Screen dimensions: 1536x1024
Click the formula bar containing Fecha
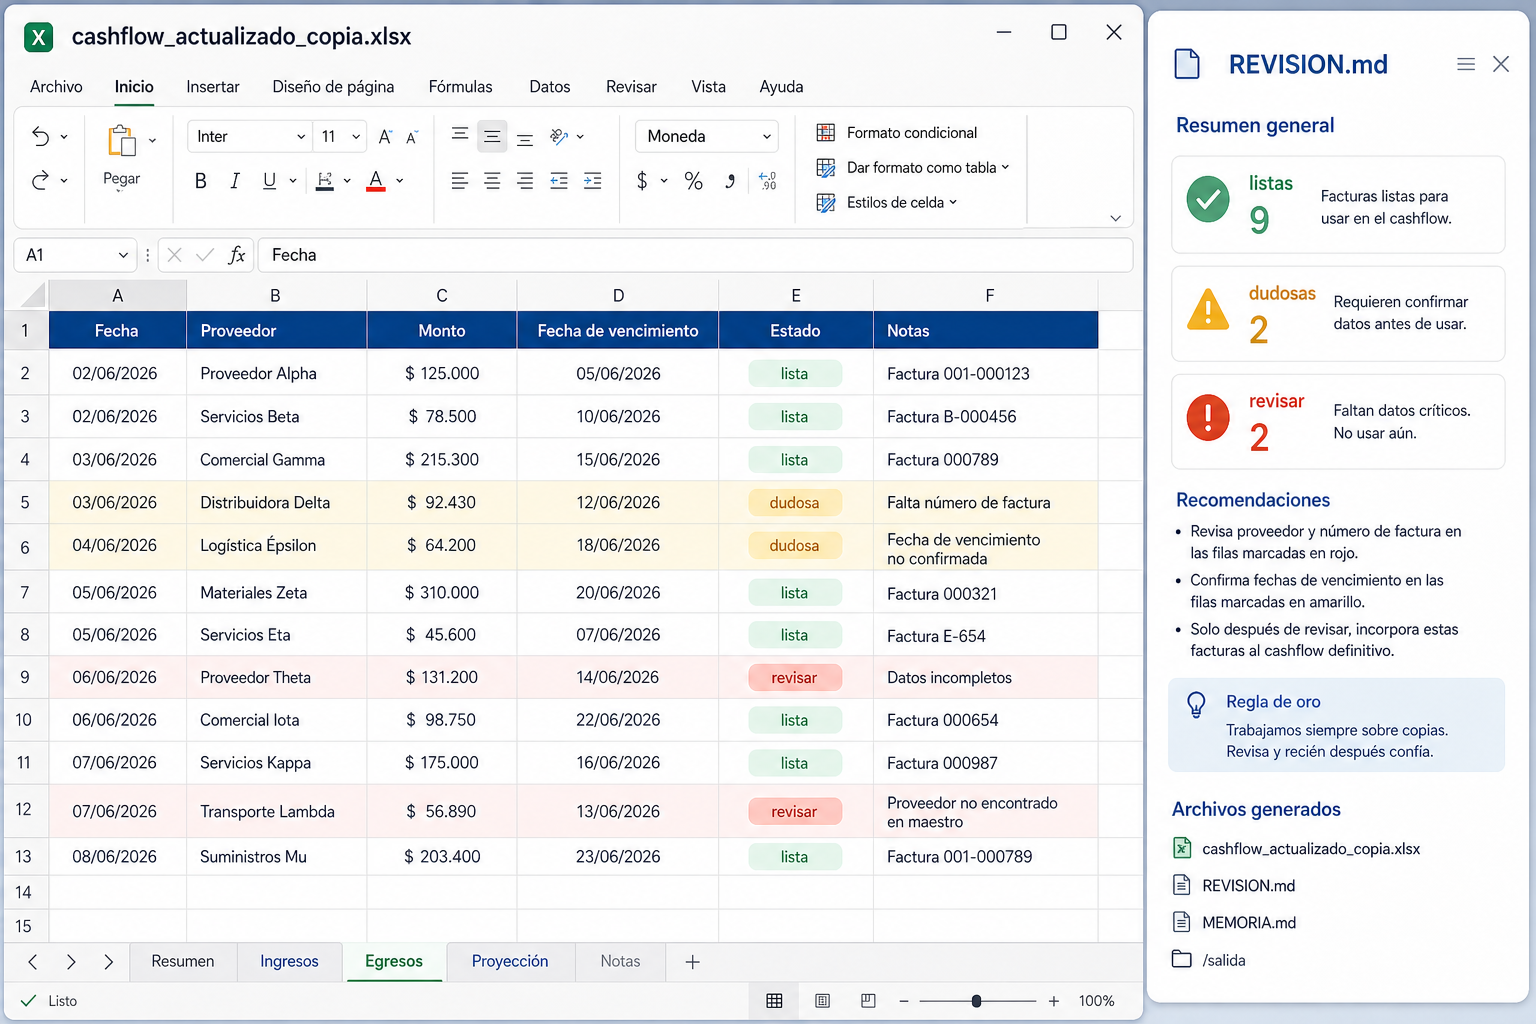pyautogui.click(x=695, y=255)
